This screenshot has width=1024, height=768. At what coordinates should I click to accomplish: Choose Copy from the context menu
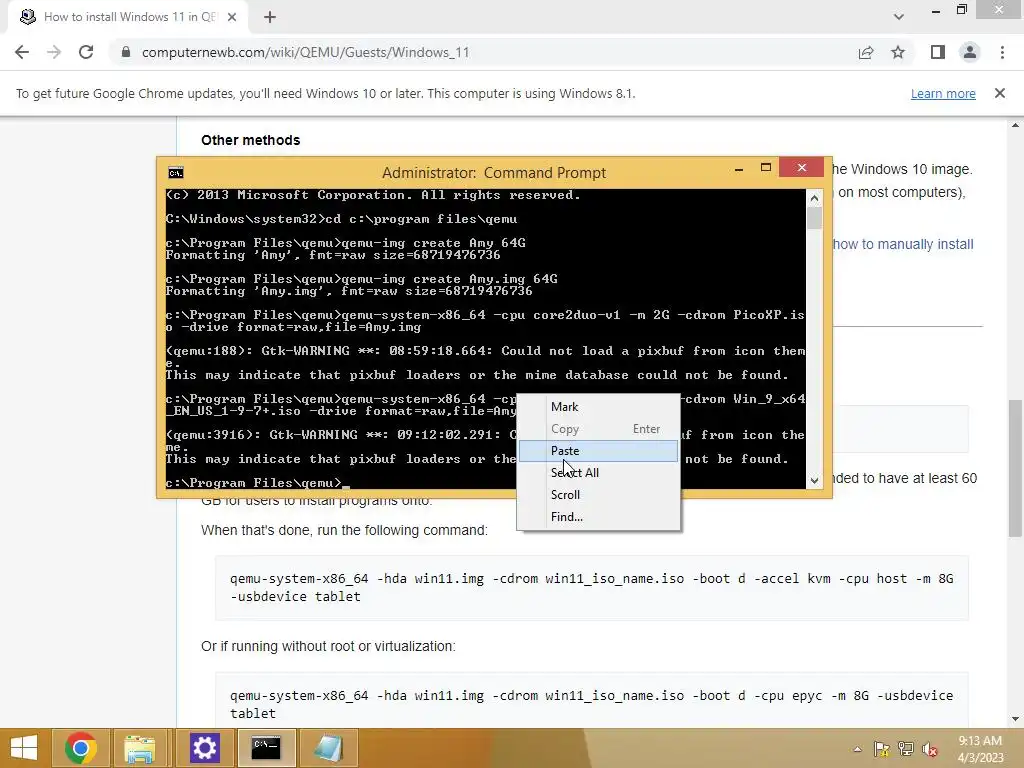coord(598,429)
